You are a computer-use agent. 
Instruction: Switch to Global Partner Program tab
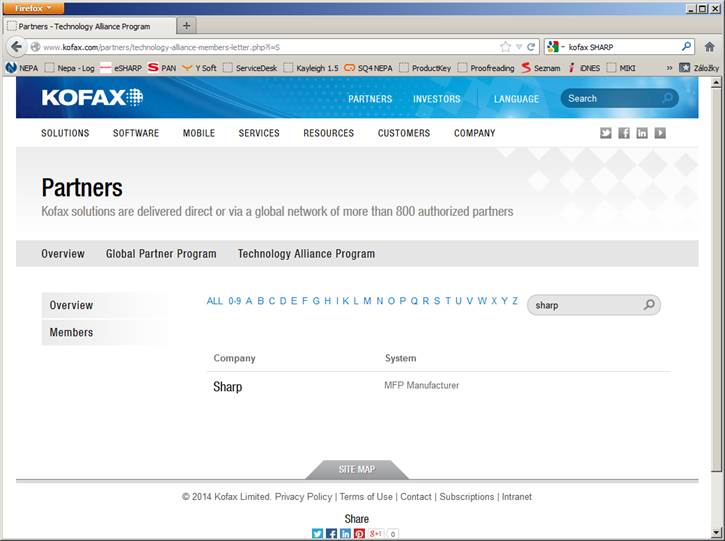point(161,254)
